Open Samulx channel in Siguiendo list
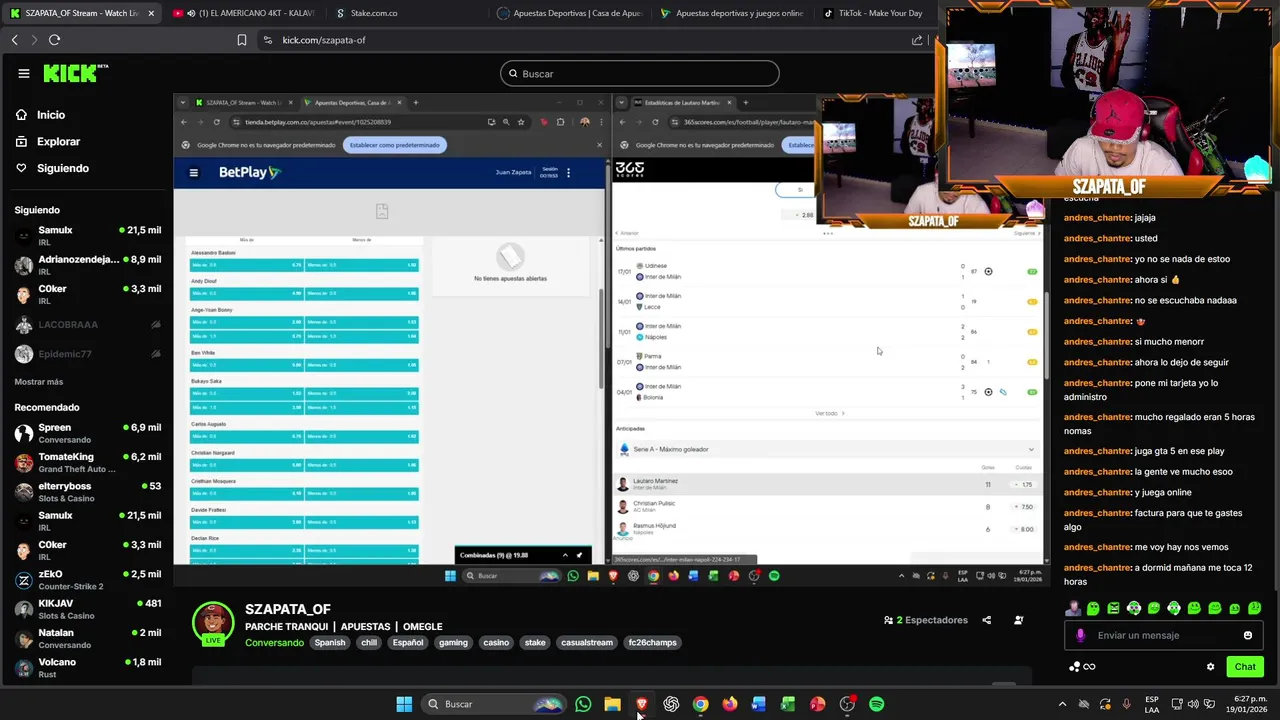This screenshot has height=720, width=1280. pyautogui.click(x=88, y=236)
